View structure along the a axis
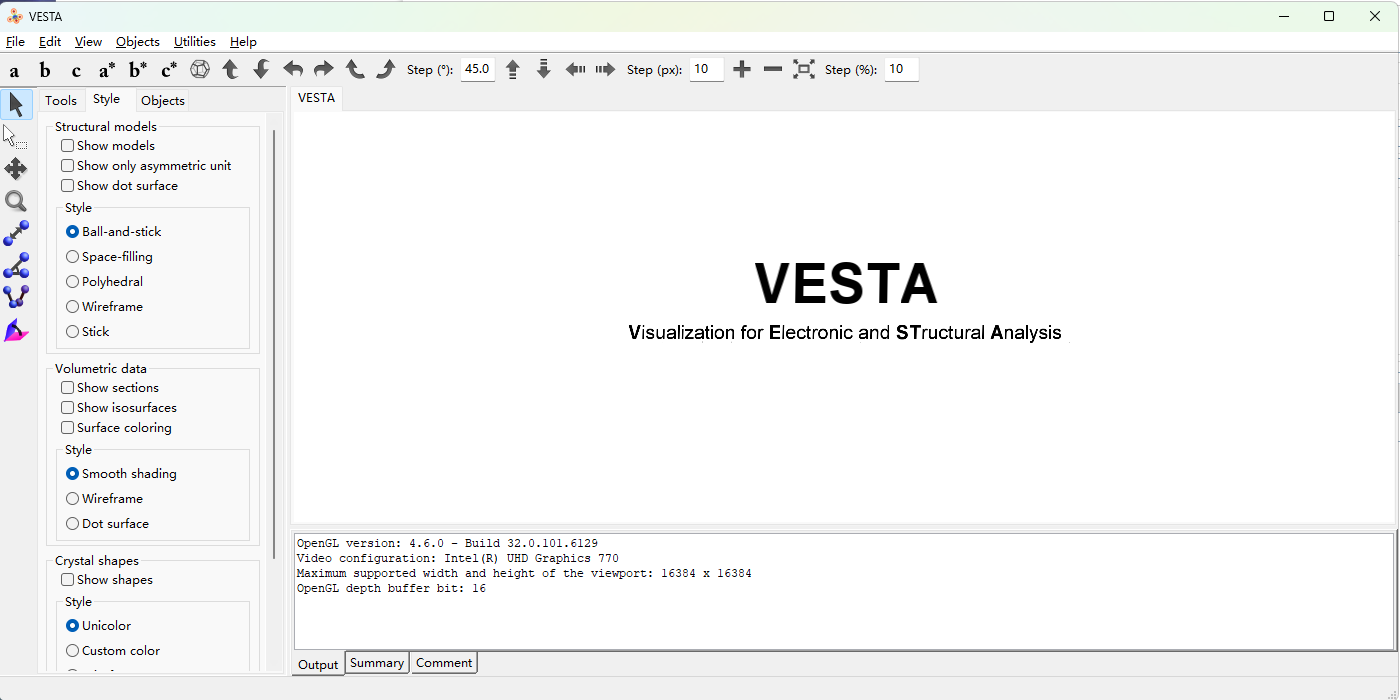This screenshot has width=1400, height=700. pyautogui.click(x=14, y=70)
